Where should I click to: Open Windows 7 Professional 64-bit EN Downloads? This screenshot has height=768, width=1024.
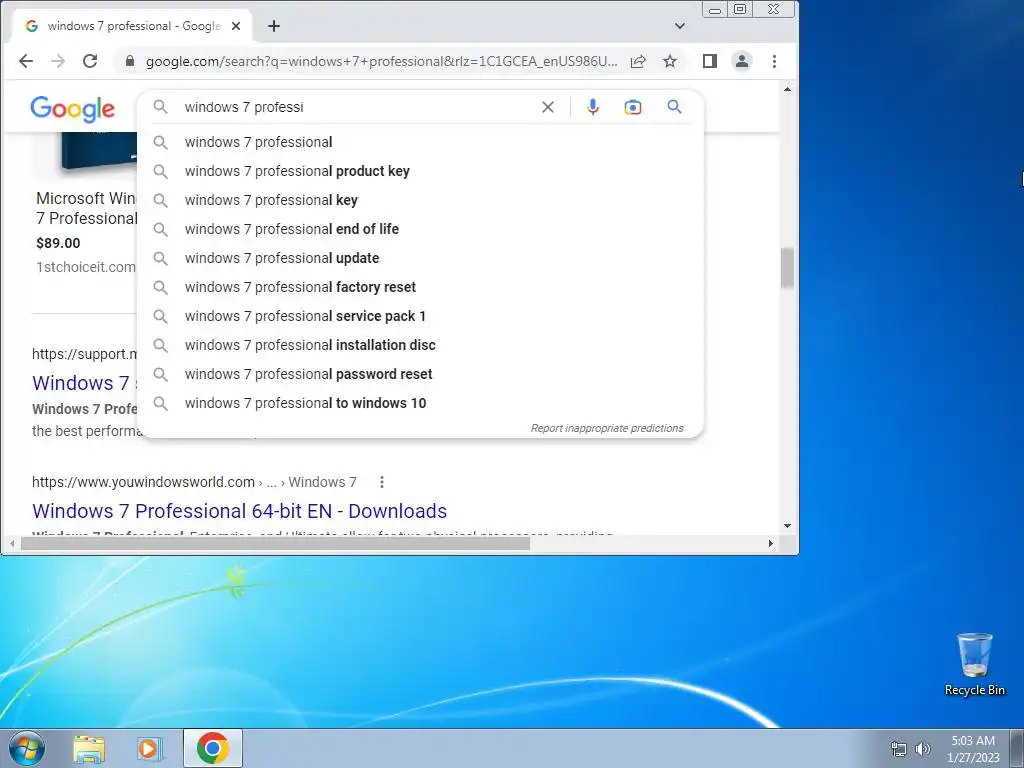tap(240, 511)
